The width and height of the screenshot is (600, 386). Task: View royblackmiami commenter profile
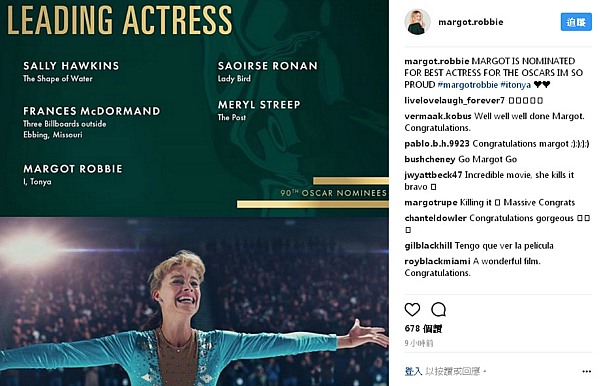[x=437, y=262]
